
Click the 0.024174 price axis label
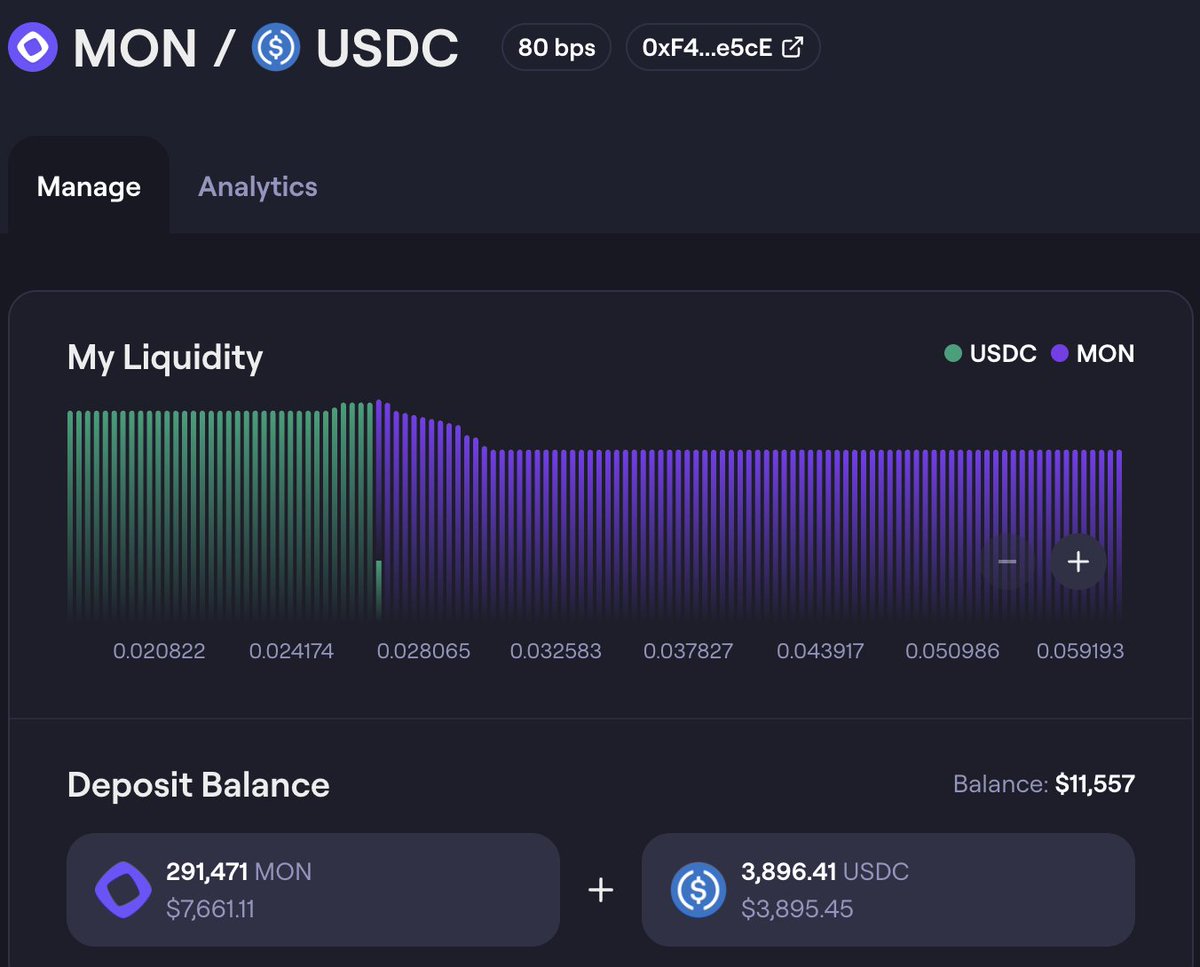point(291,651)
